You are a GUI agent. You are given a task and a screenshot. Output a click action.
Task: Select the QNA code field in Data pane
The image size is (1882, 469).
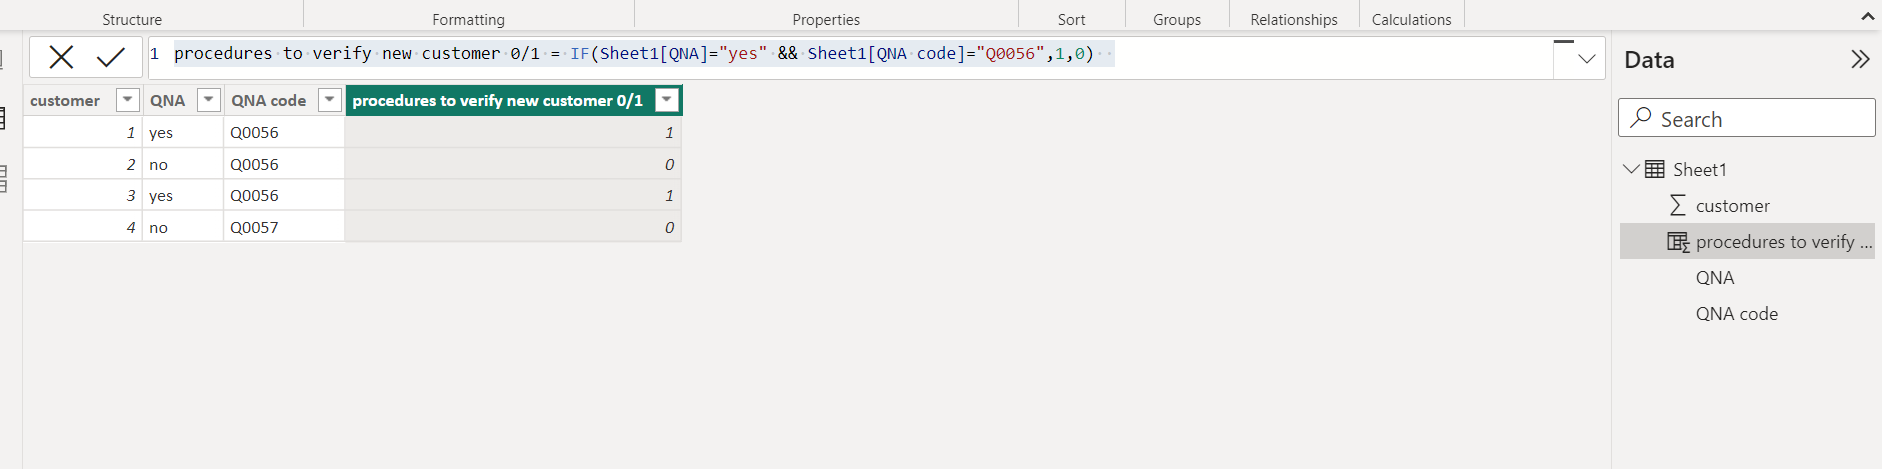coord(1737,314)
